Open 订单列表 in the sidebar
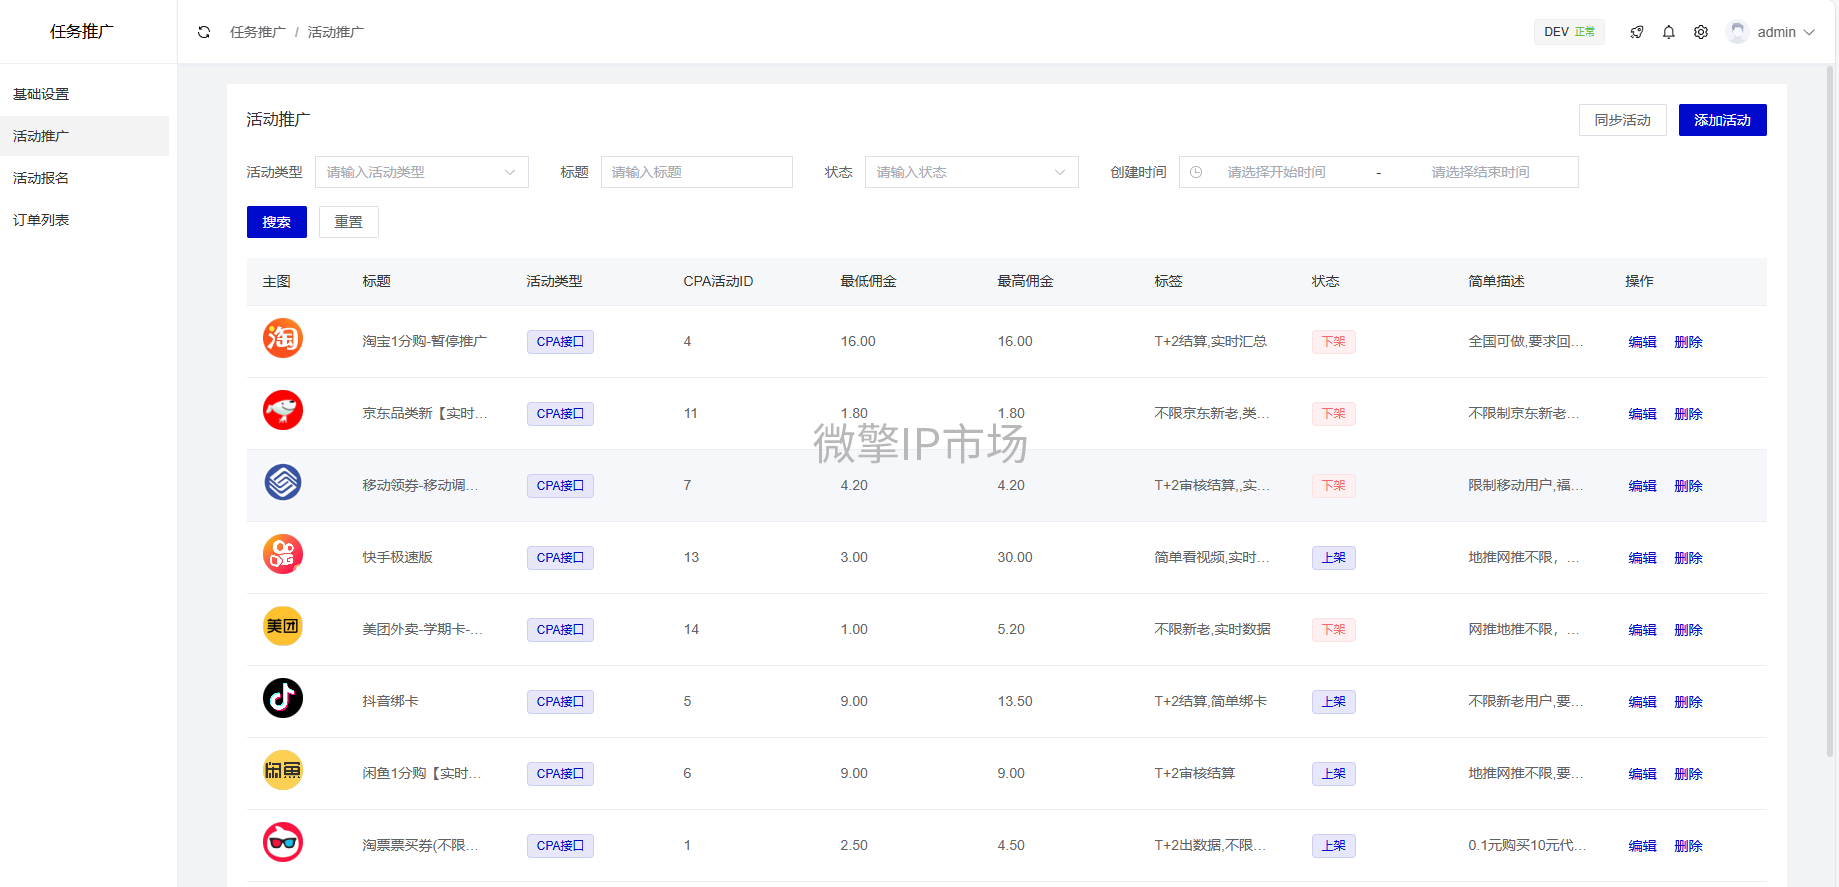This screenshot has height=887, width=1839. point(41,220)
